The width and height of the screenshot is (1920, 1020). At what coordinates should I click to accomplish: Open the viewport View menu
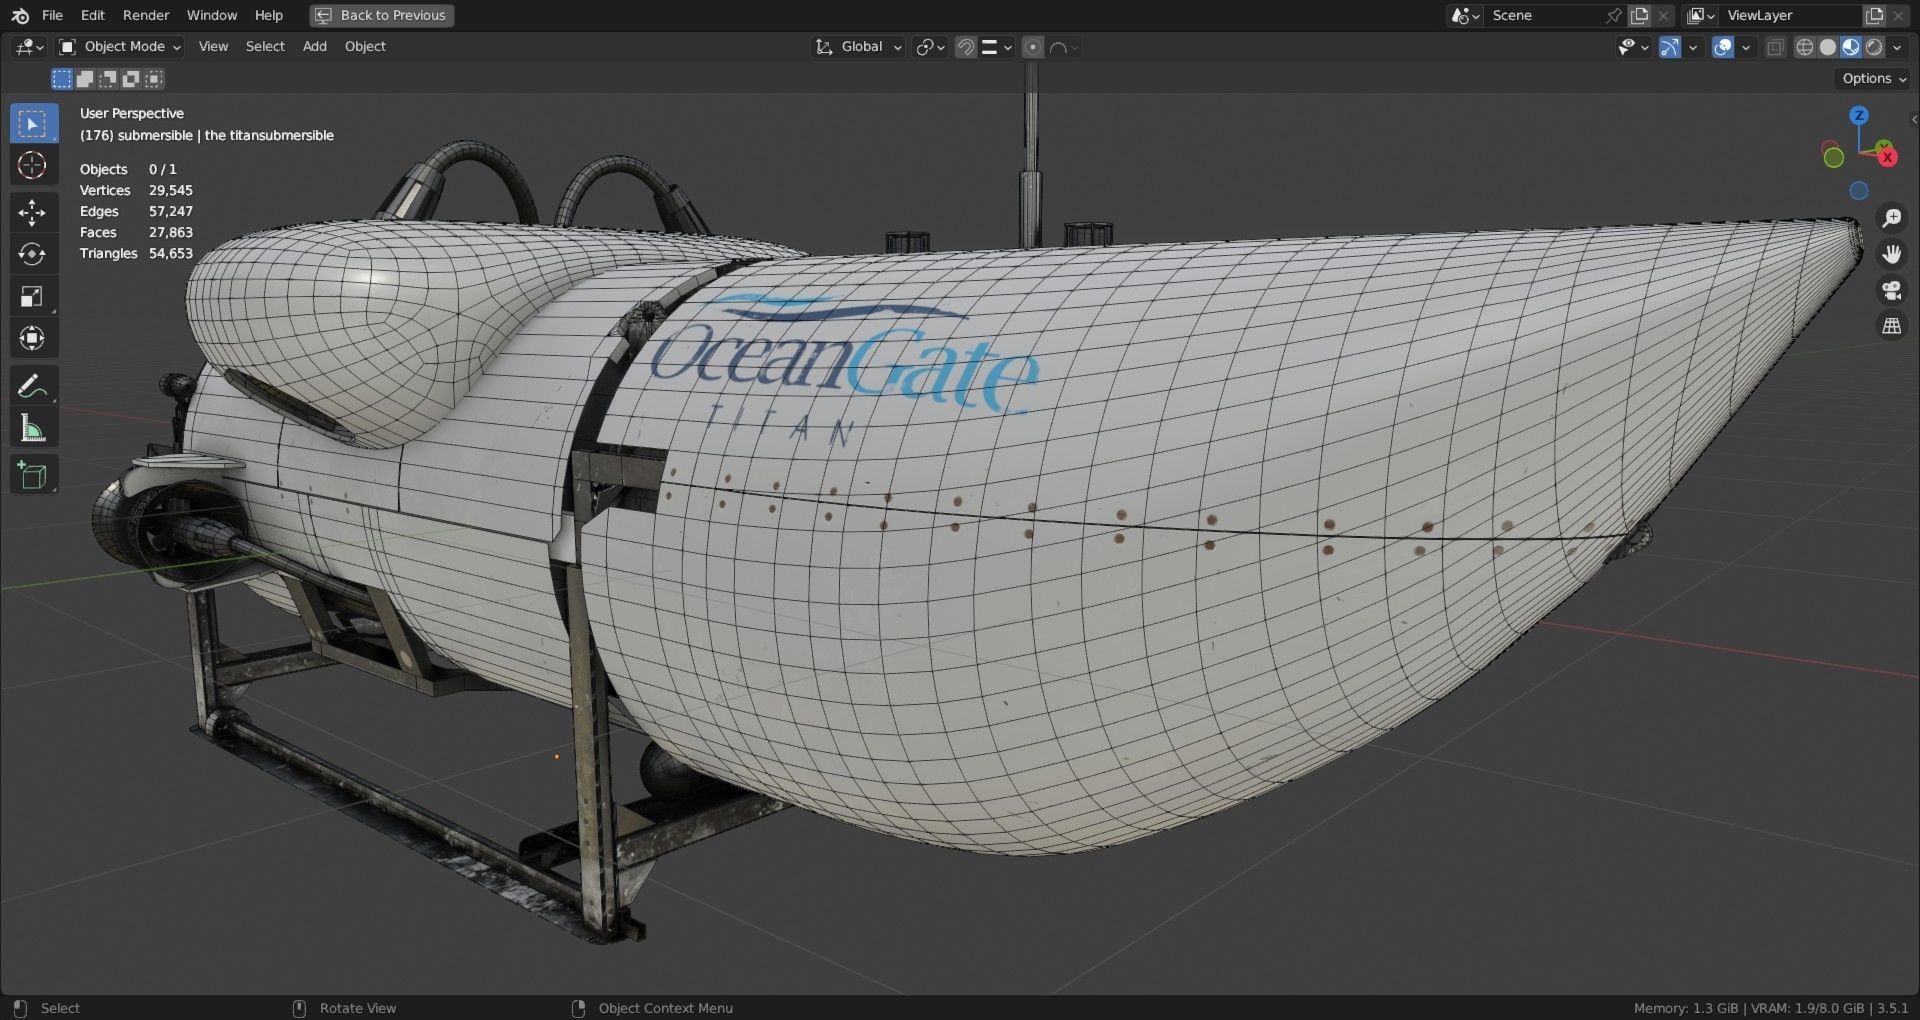pos(213,47)
